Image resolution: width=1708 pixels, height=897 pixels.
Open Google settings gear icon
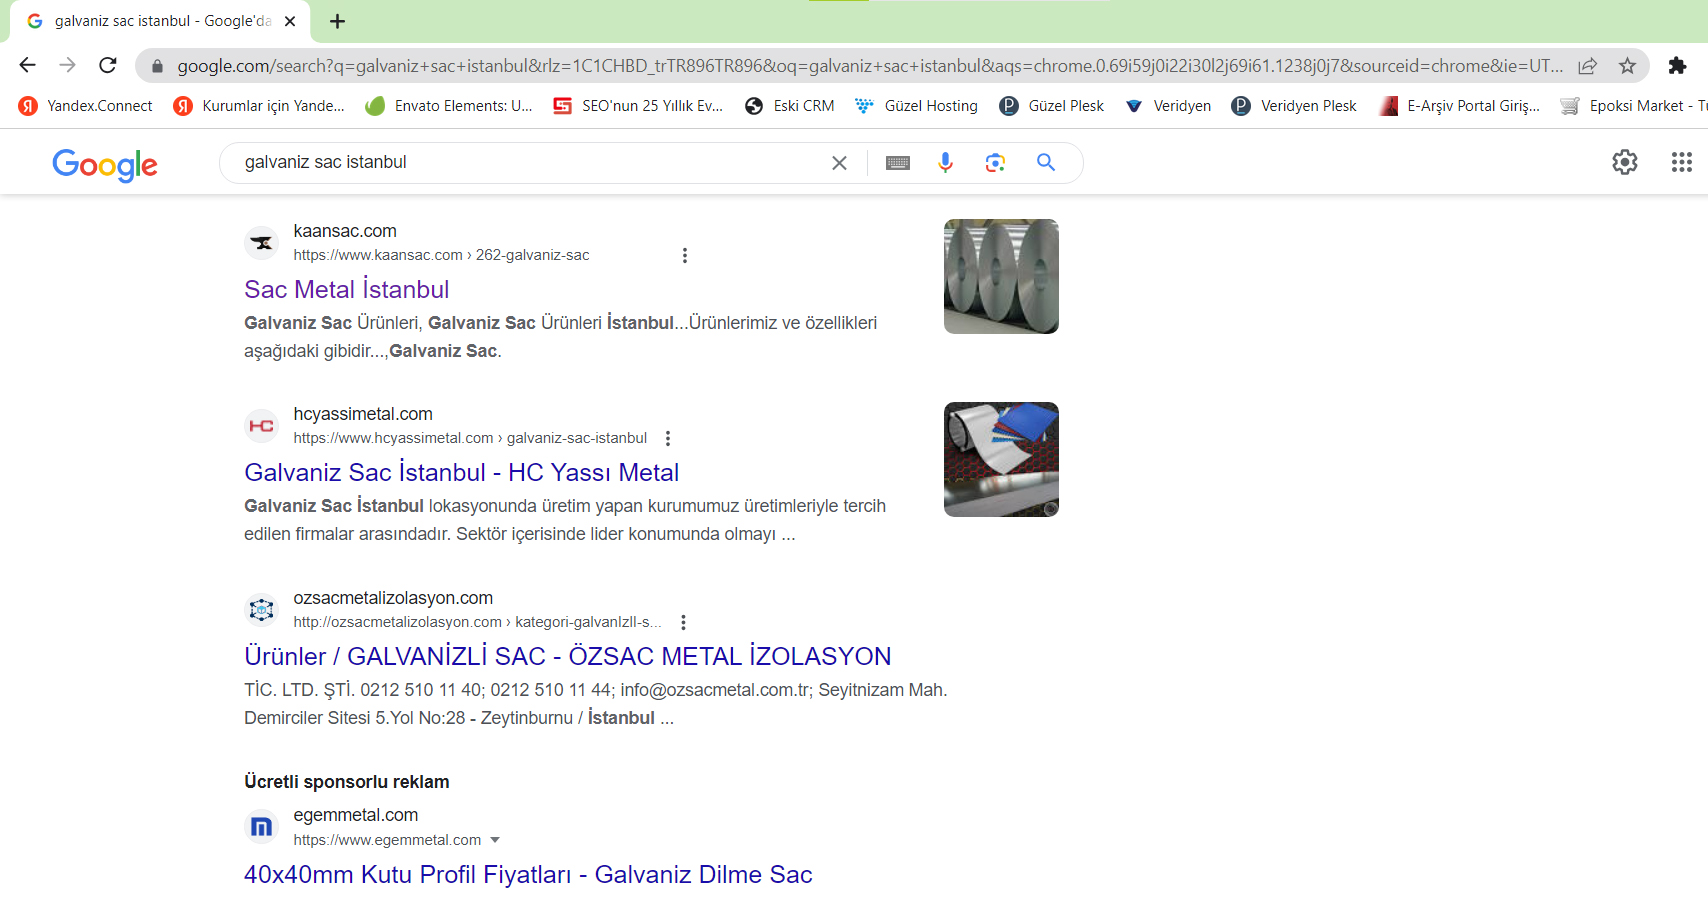(1625, 162)
